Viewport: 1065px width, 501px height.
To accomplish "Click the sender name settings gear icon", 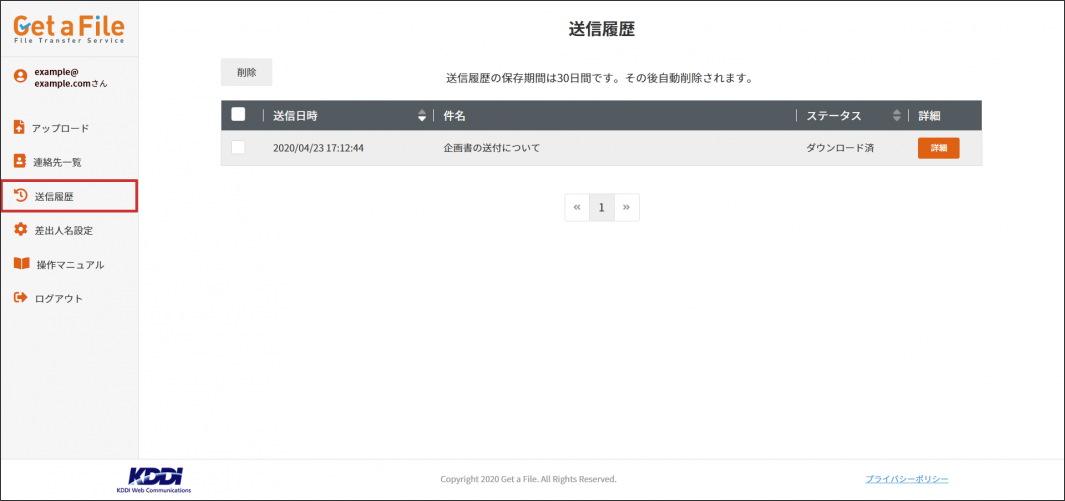I will point(20,230).
